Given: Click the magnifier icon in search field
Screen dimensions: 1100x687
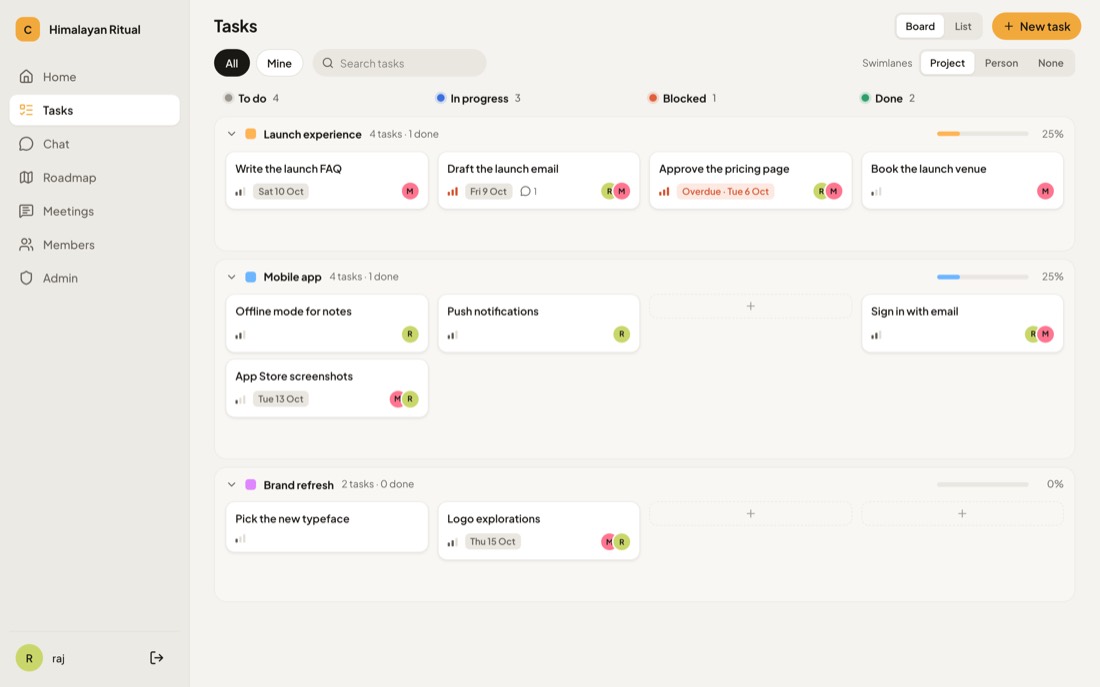Looking at the screenshot, I should [x=328, y=63].
